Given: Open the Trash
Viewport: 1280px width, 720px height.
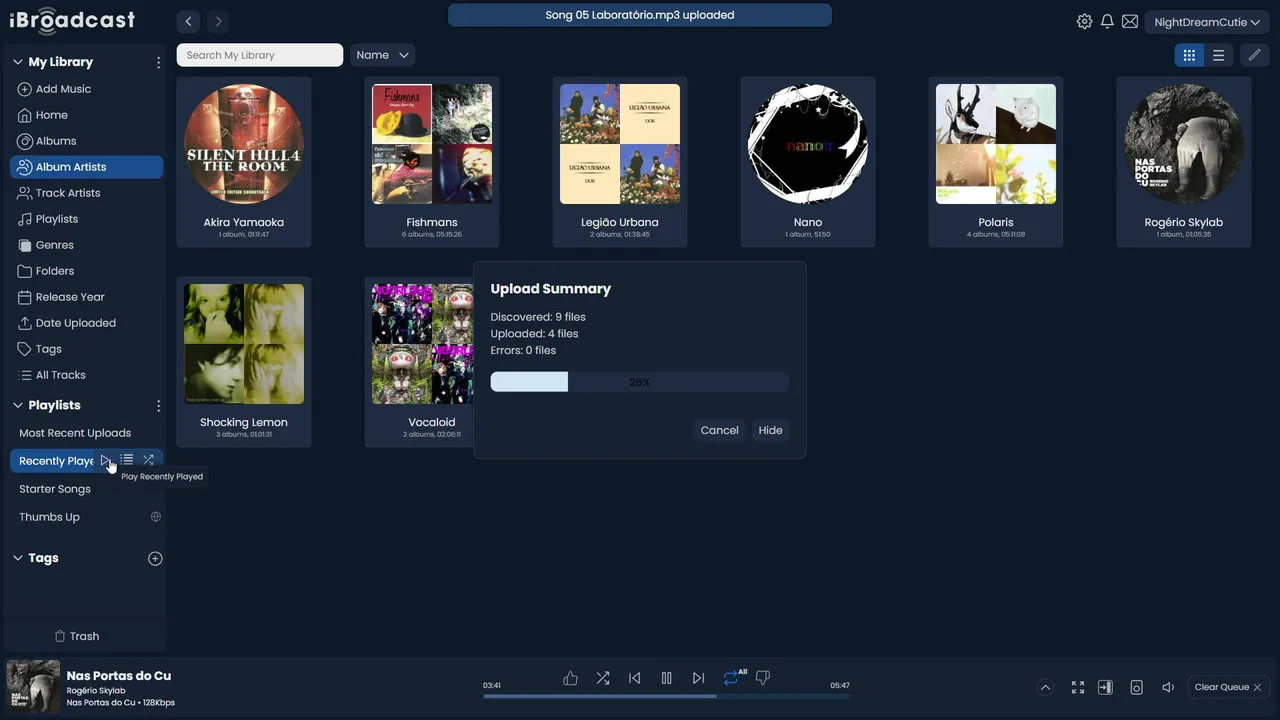Looking at the screenshot, I should click(x=77, y=636).
